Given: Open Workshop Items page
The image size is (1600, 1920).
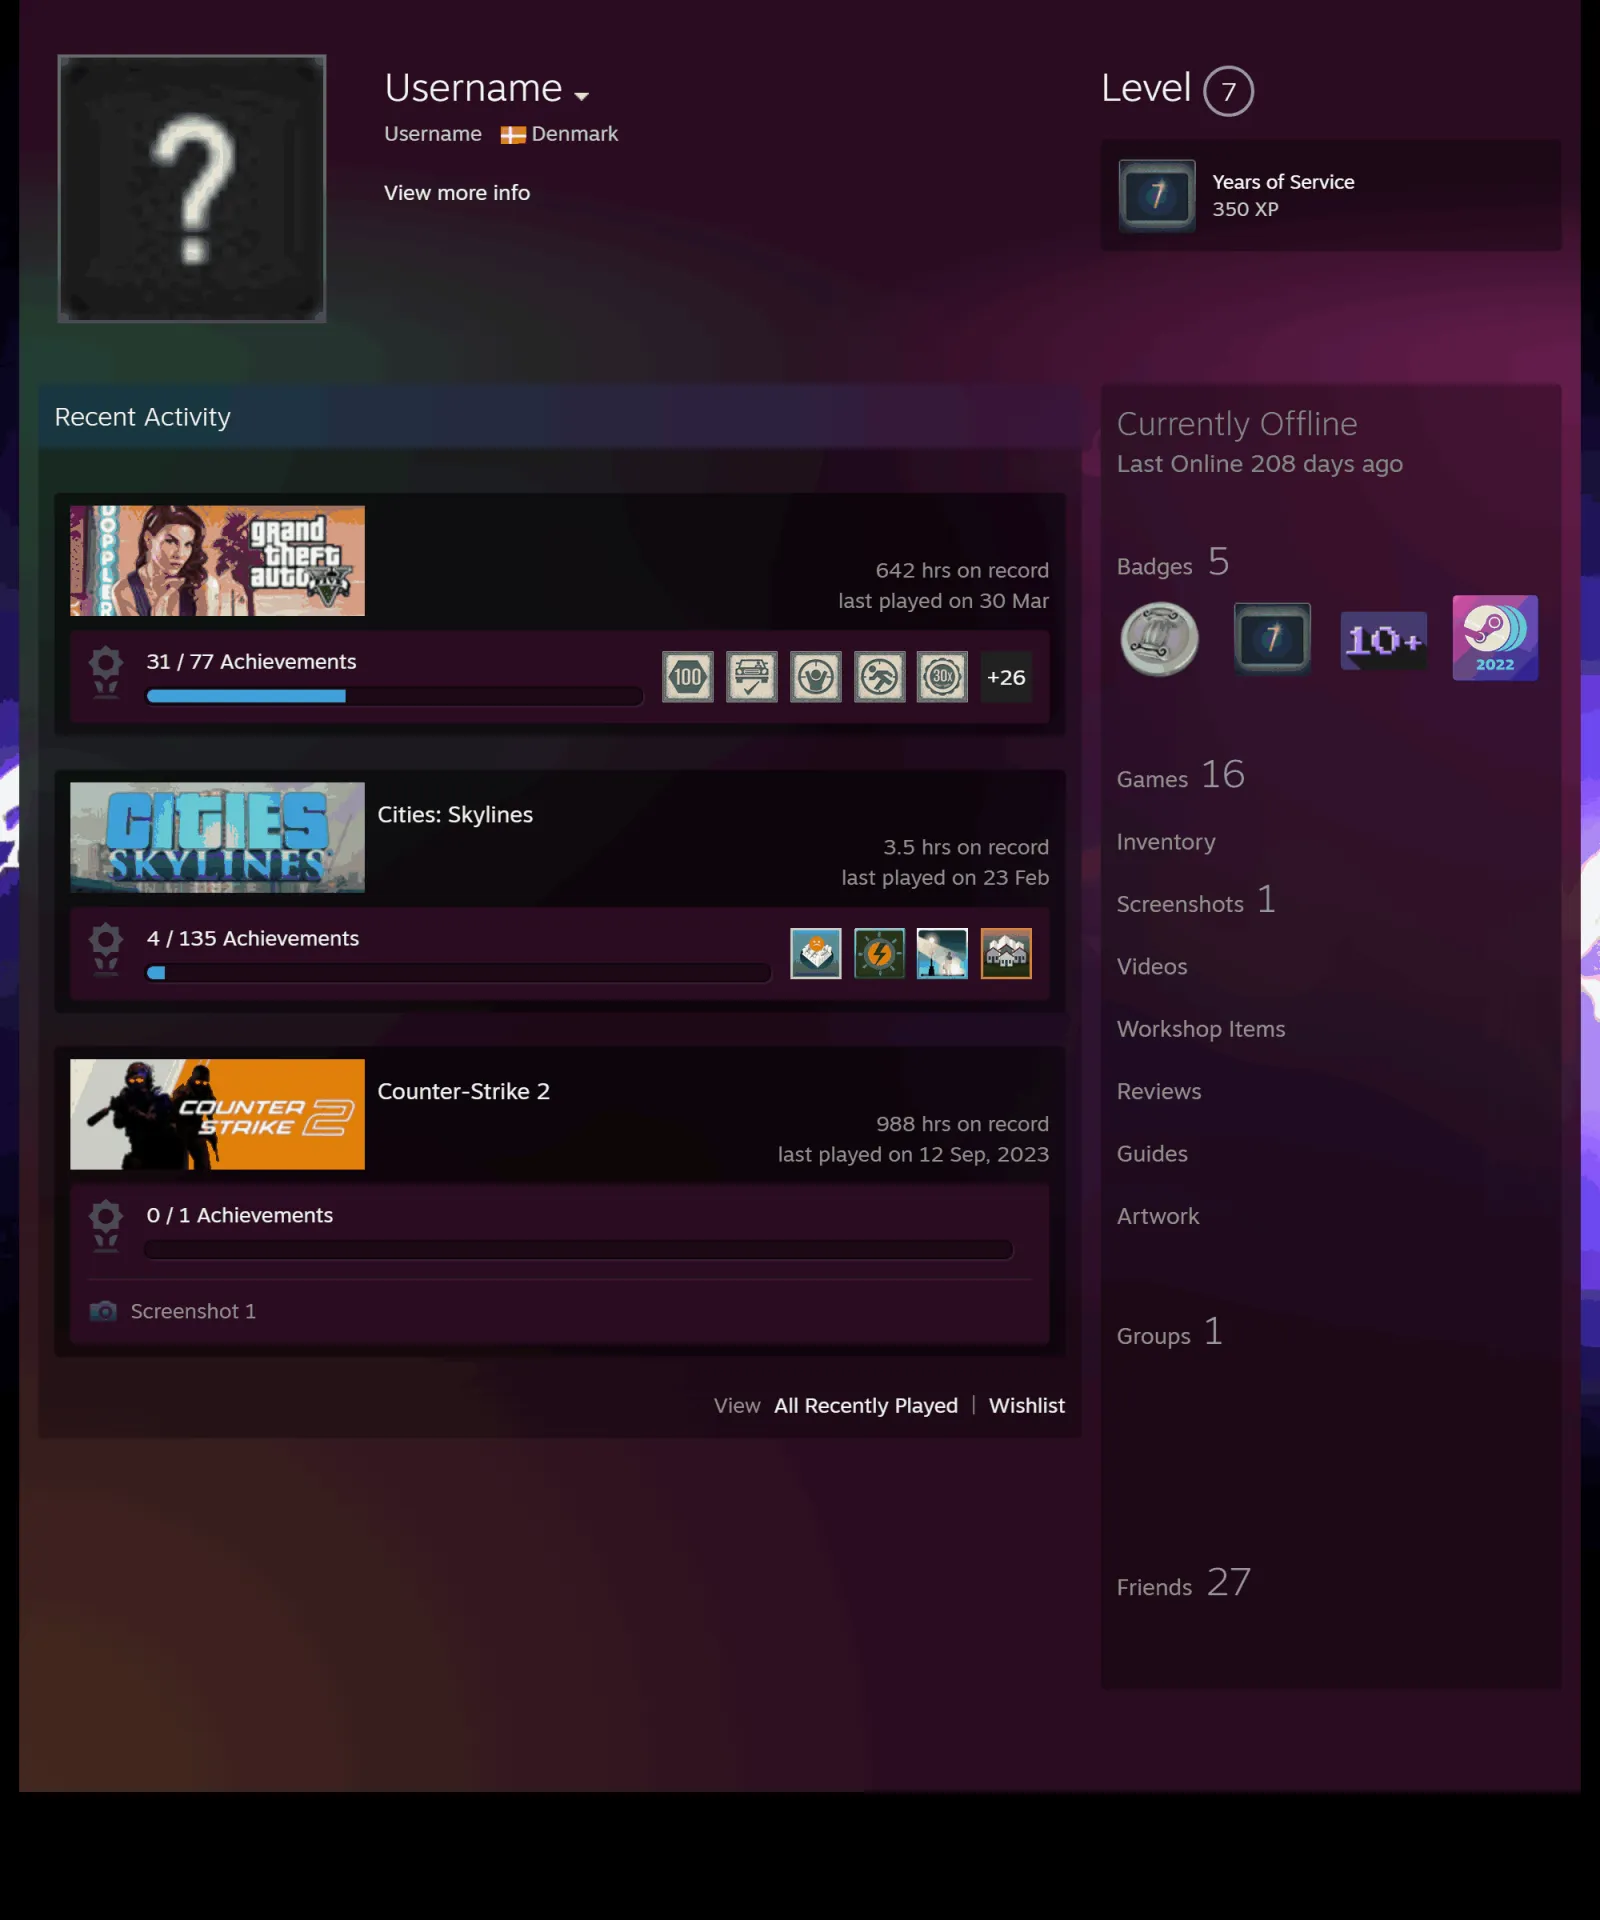Looking at the screenshot, I should (x=1201, y=1030).
